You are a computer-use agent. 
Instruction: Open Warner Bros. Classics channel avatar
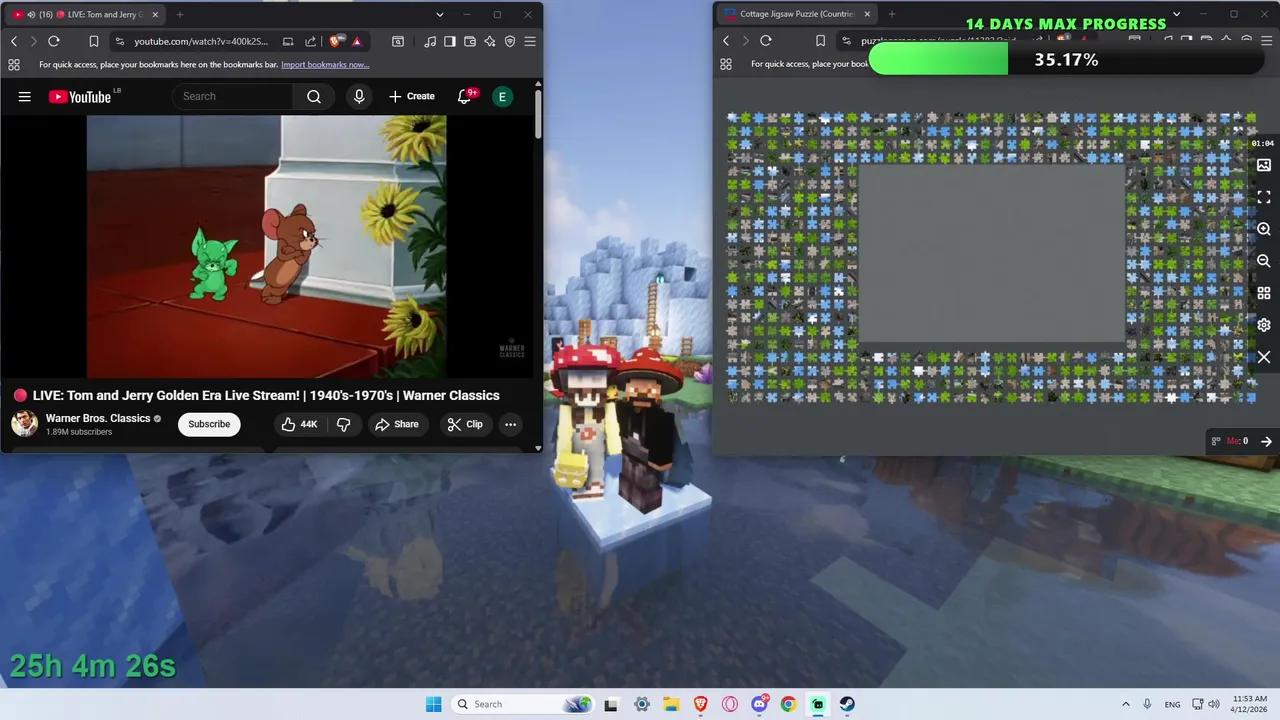coord(25,424)
